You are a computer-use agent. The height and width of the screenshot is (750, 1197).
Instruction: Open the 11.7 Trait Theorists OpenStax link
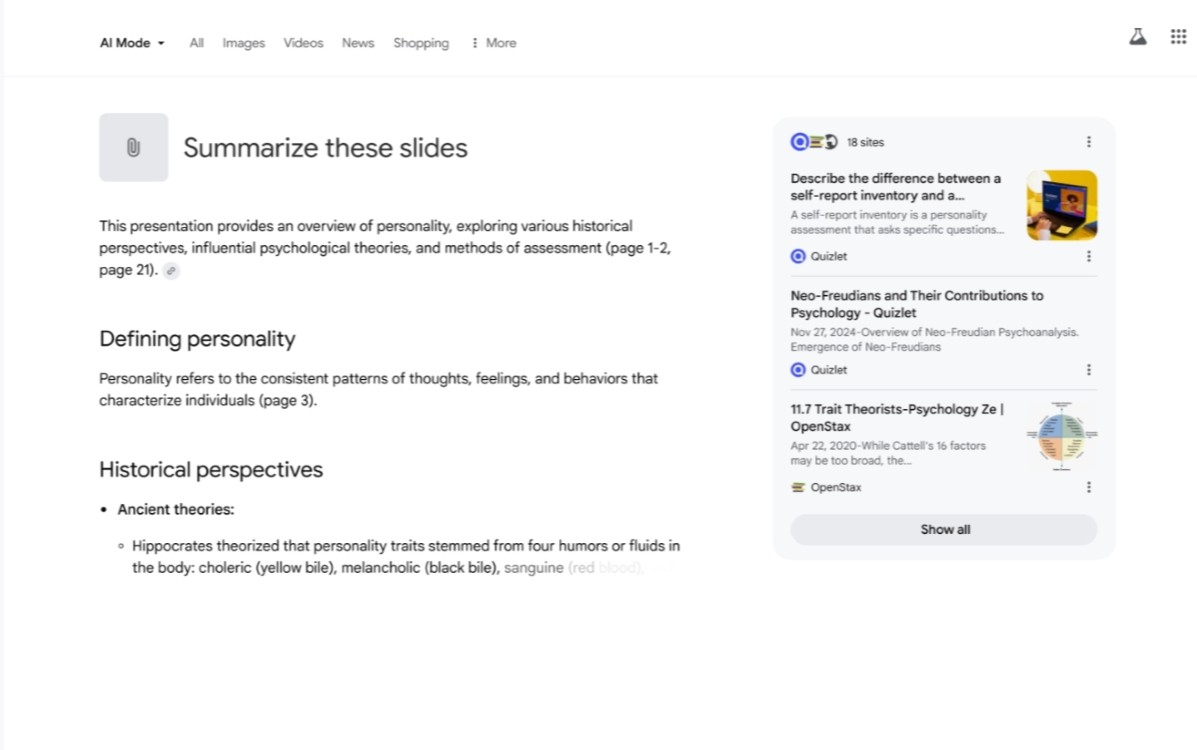coord(897,417)
